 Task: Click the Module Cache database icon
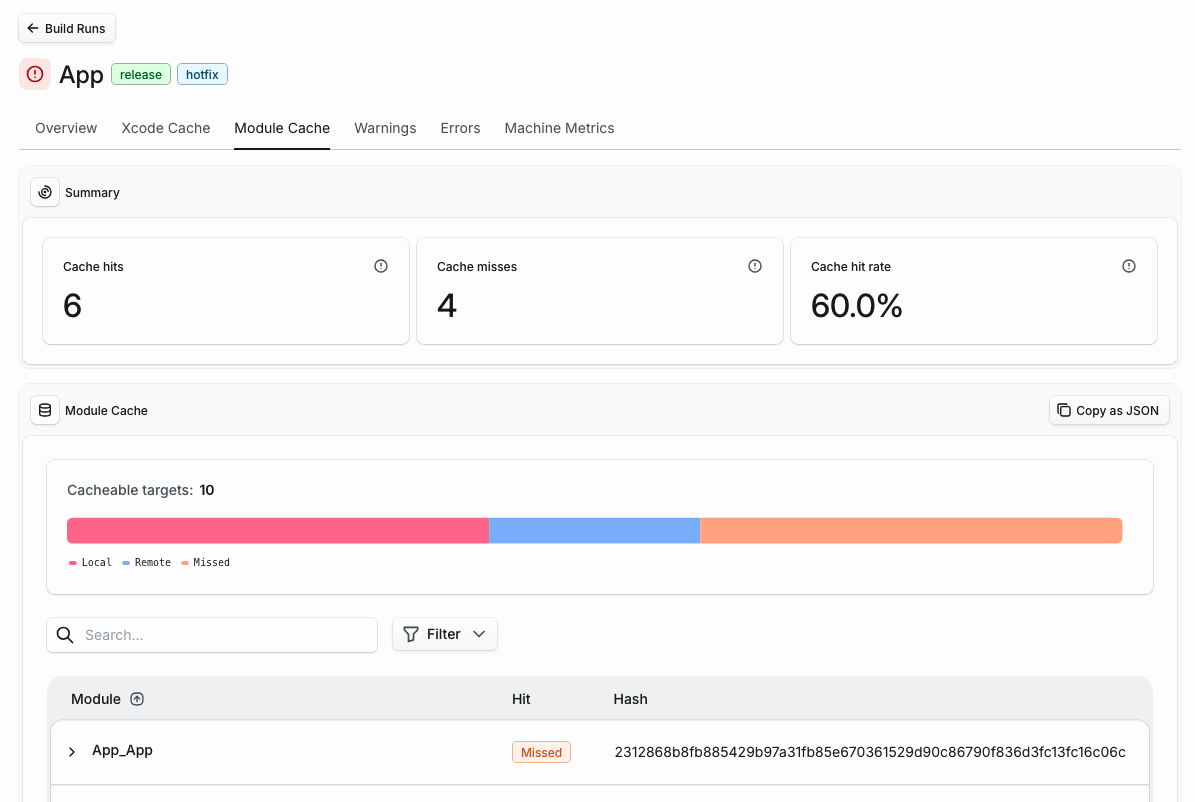pos(45,410)
